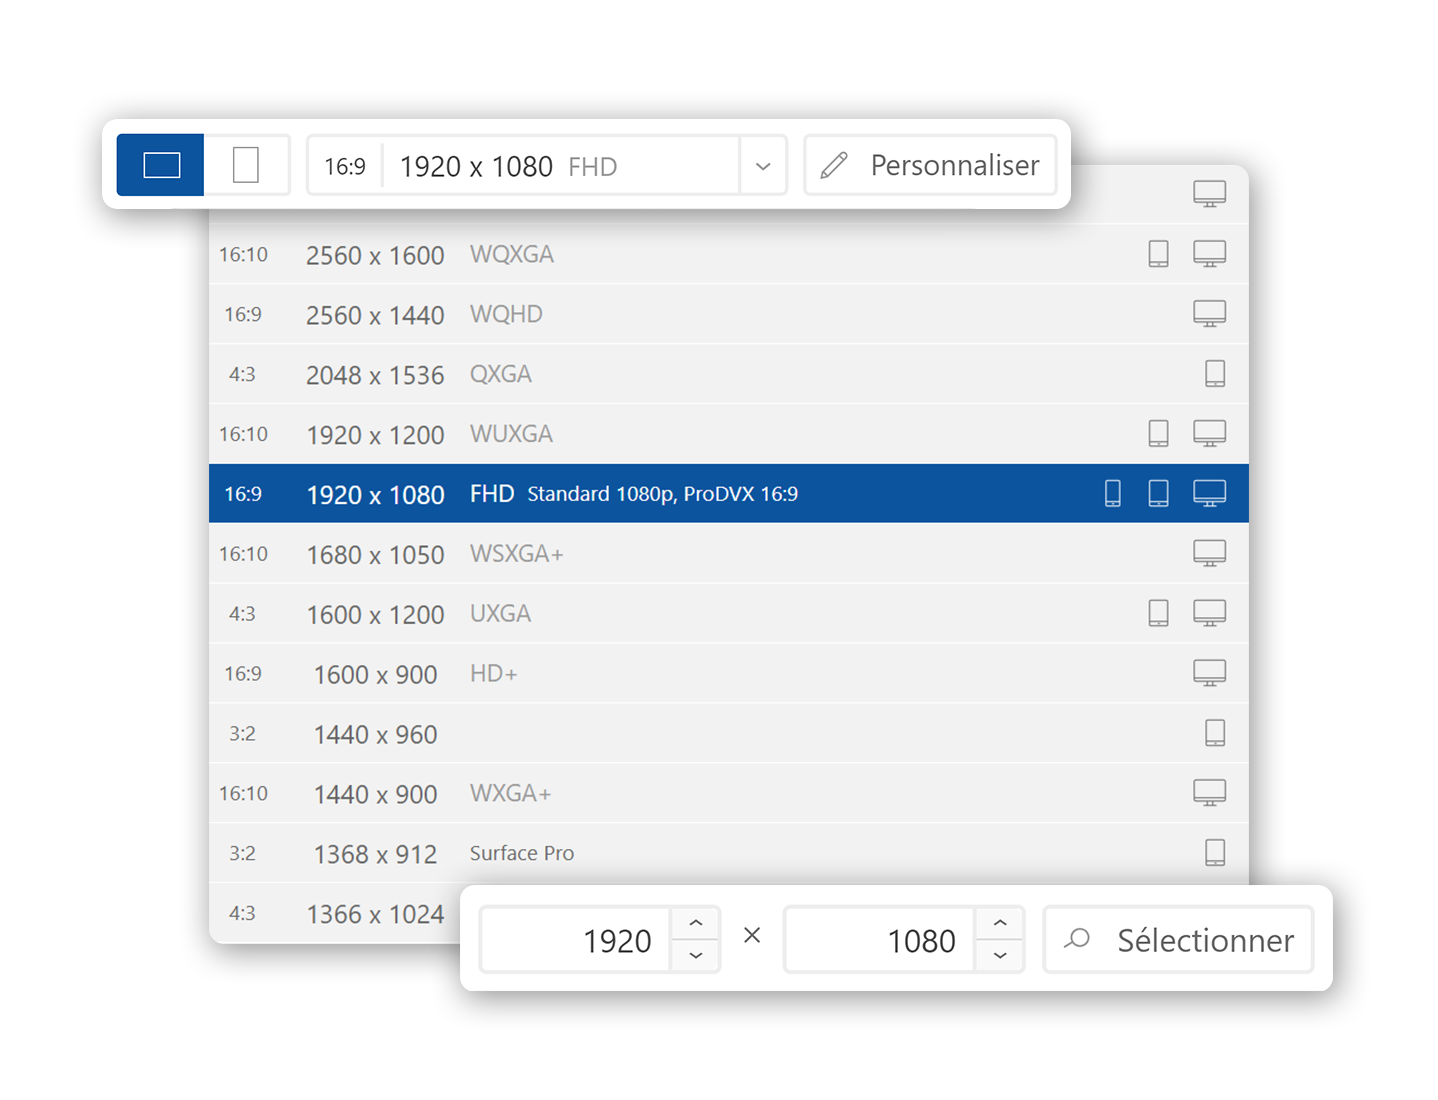Open the resolution dropdown arrow
The width and height of the screenshot is (1438, 1100).
click(x=763, y=166)
